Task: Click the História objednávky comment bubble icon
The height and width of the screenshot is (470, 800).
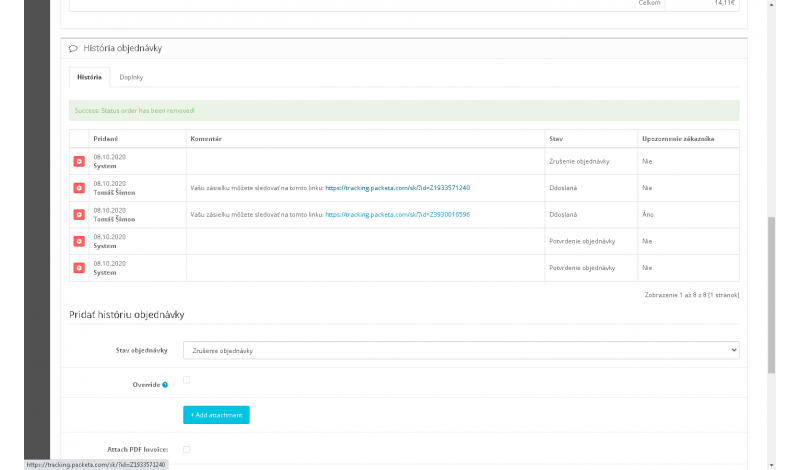Action: tap(73, 48)
